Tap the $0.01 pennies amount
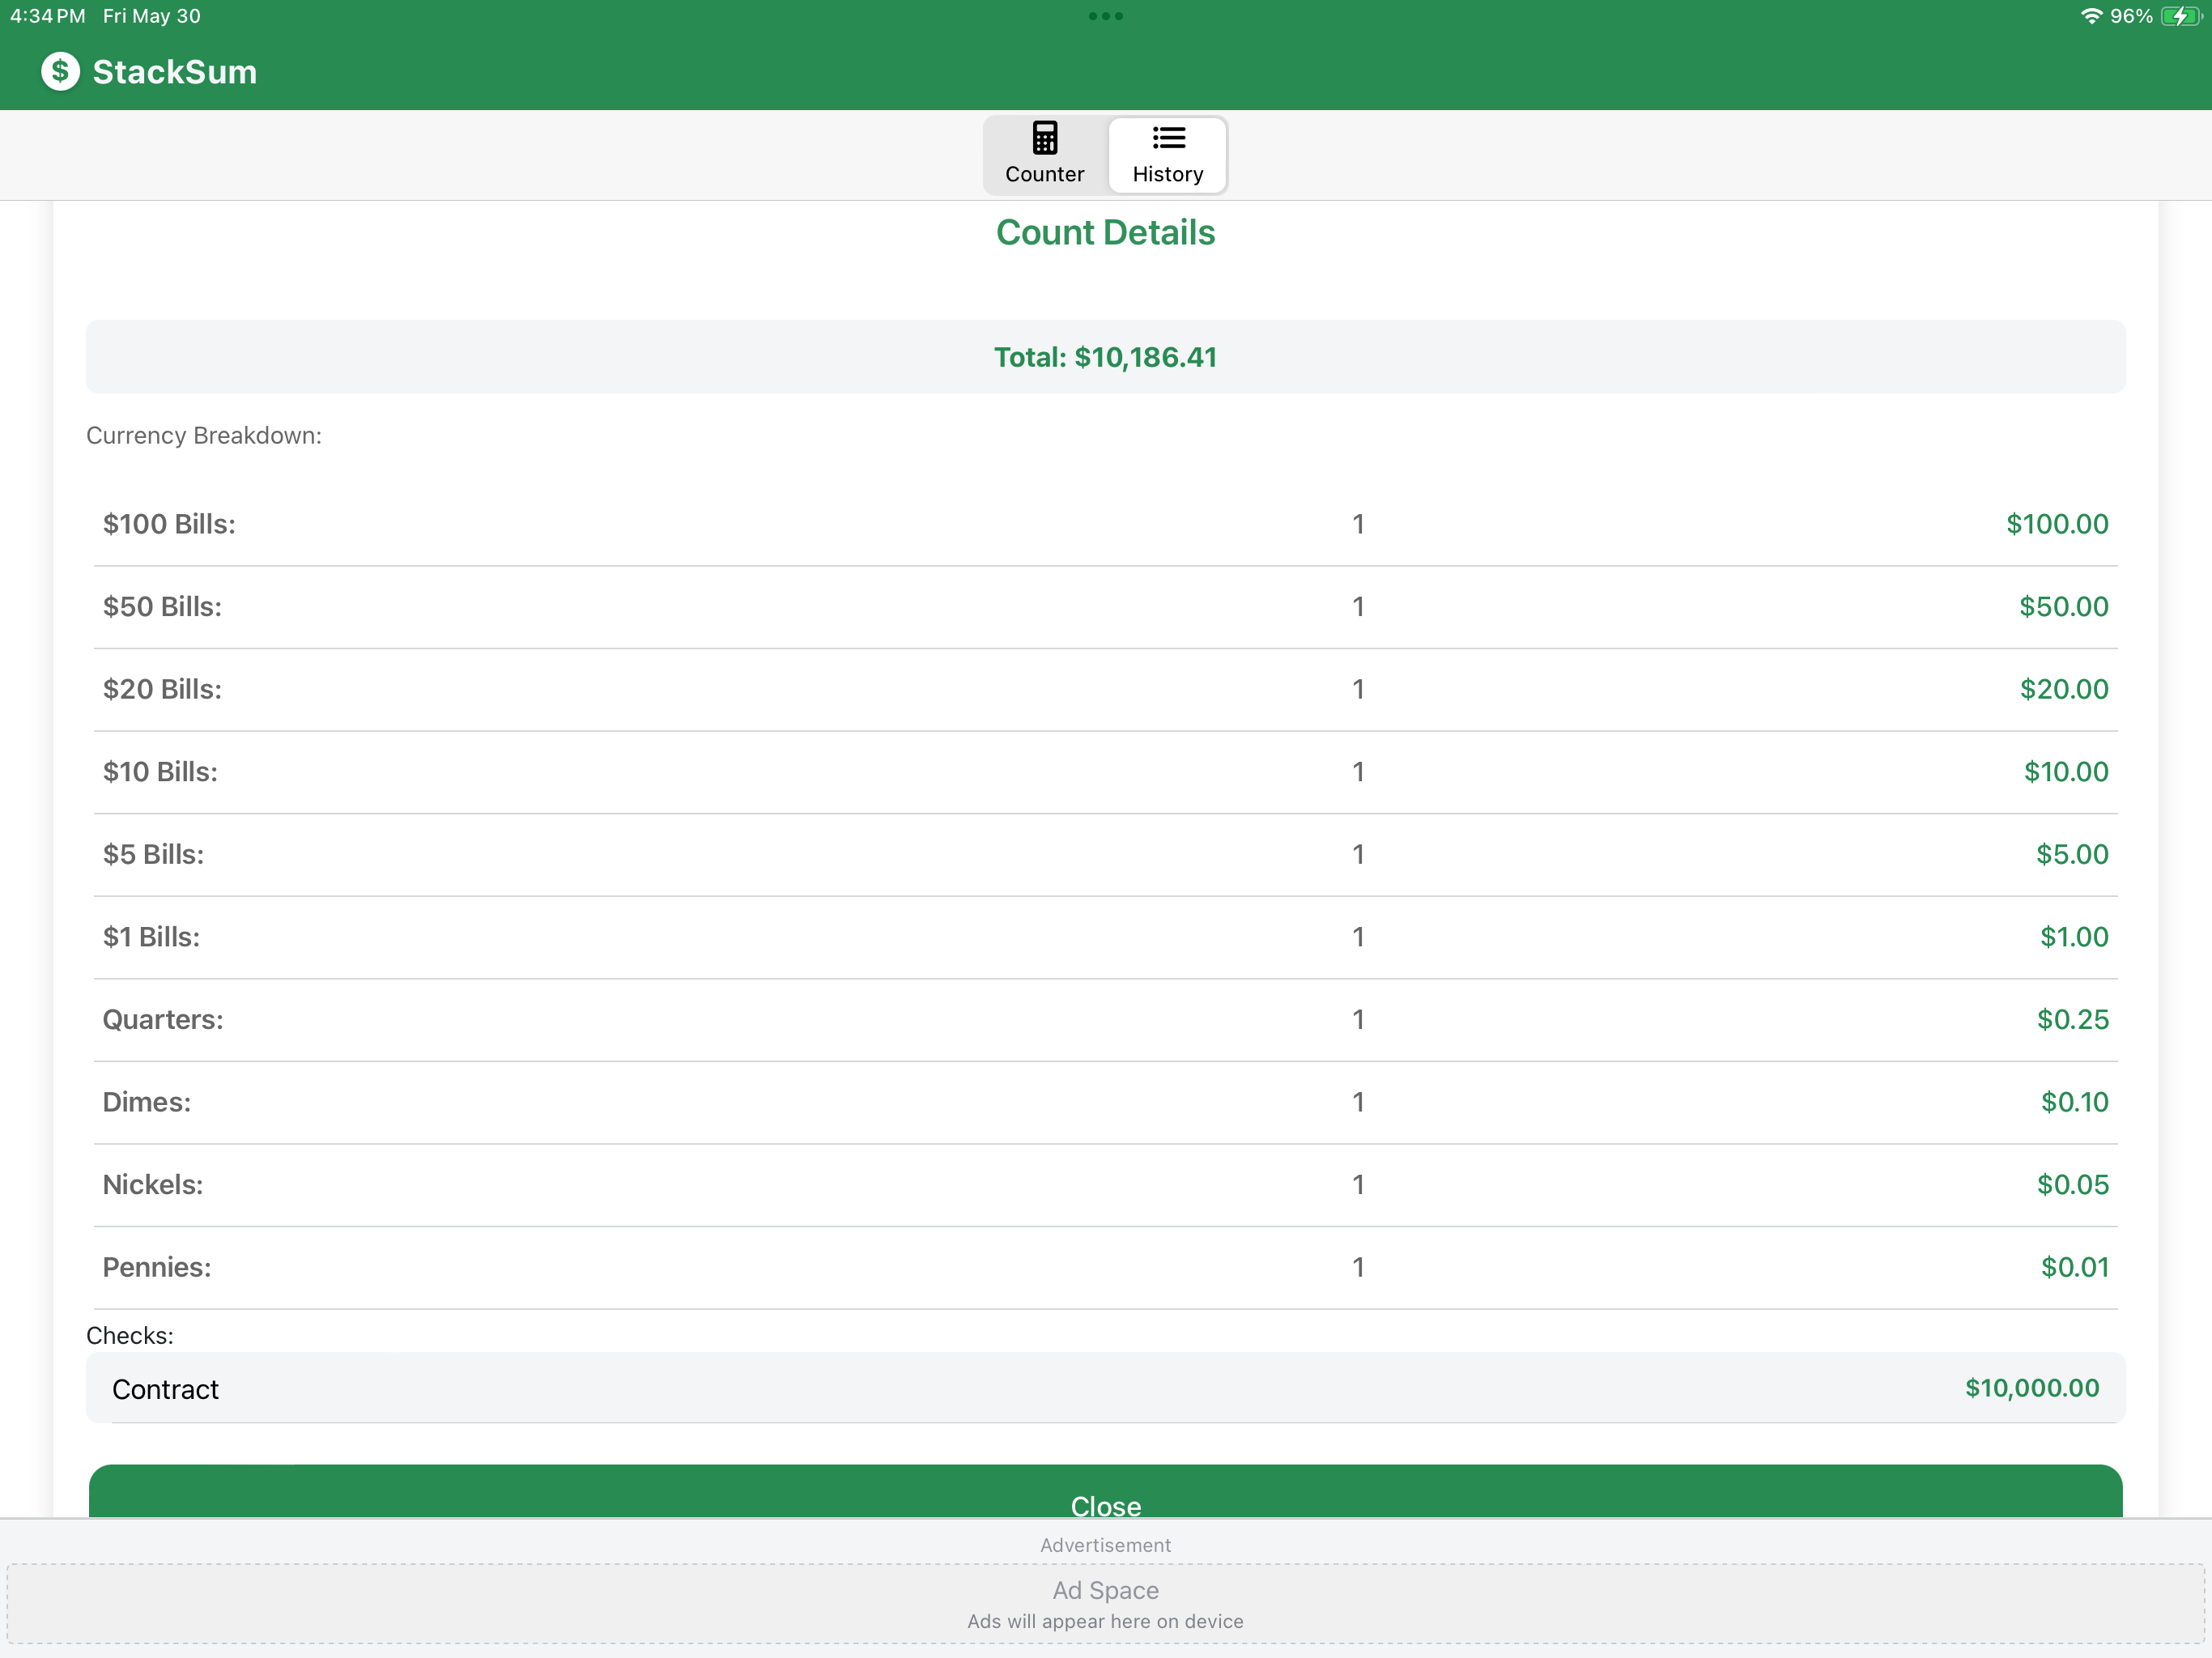This screenshot has height=1658, width=2212. pos(2075,1267)
